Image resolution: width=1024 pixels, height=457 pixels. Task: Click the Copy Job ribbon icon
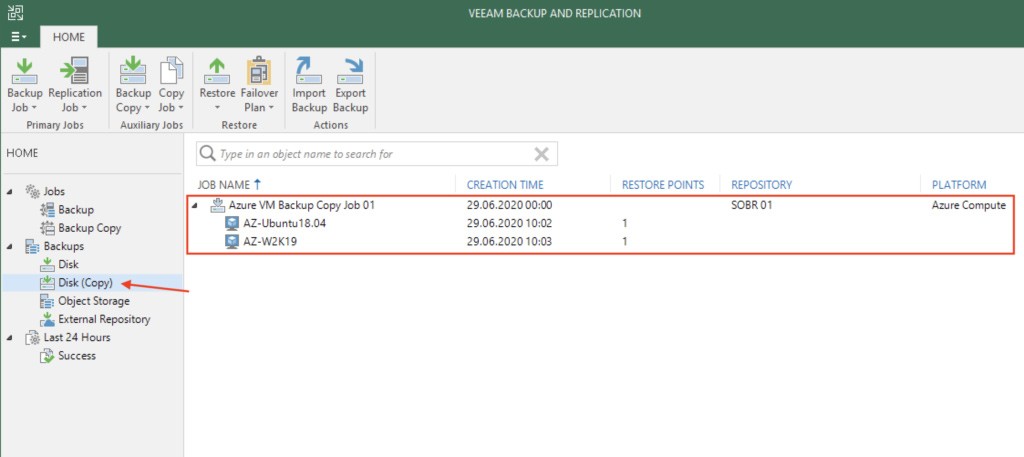171,71
